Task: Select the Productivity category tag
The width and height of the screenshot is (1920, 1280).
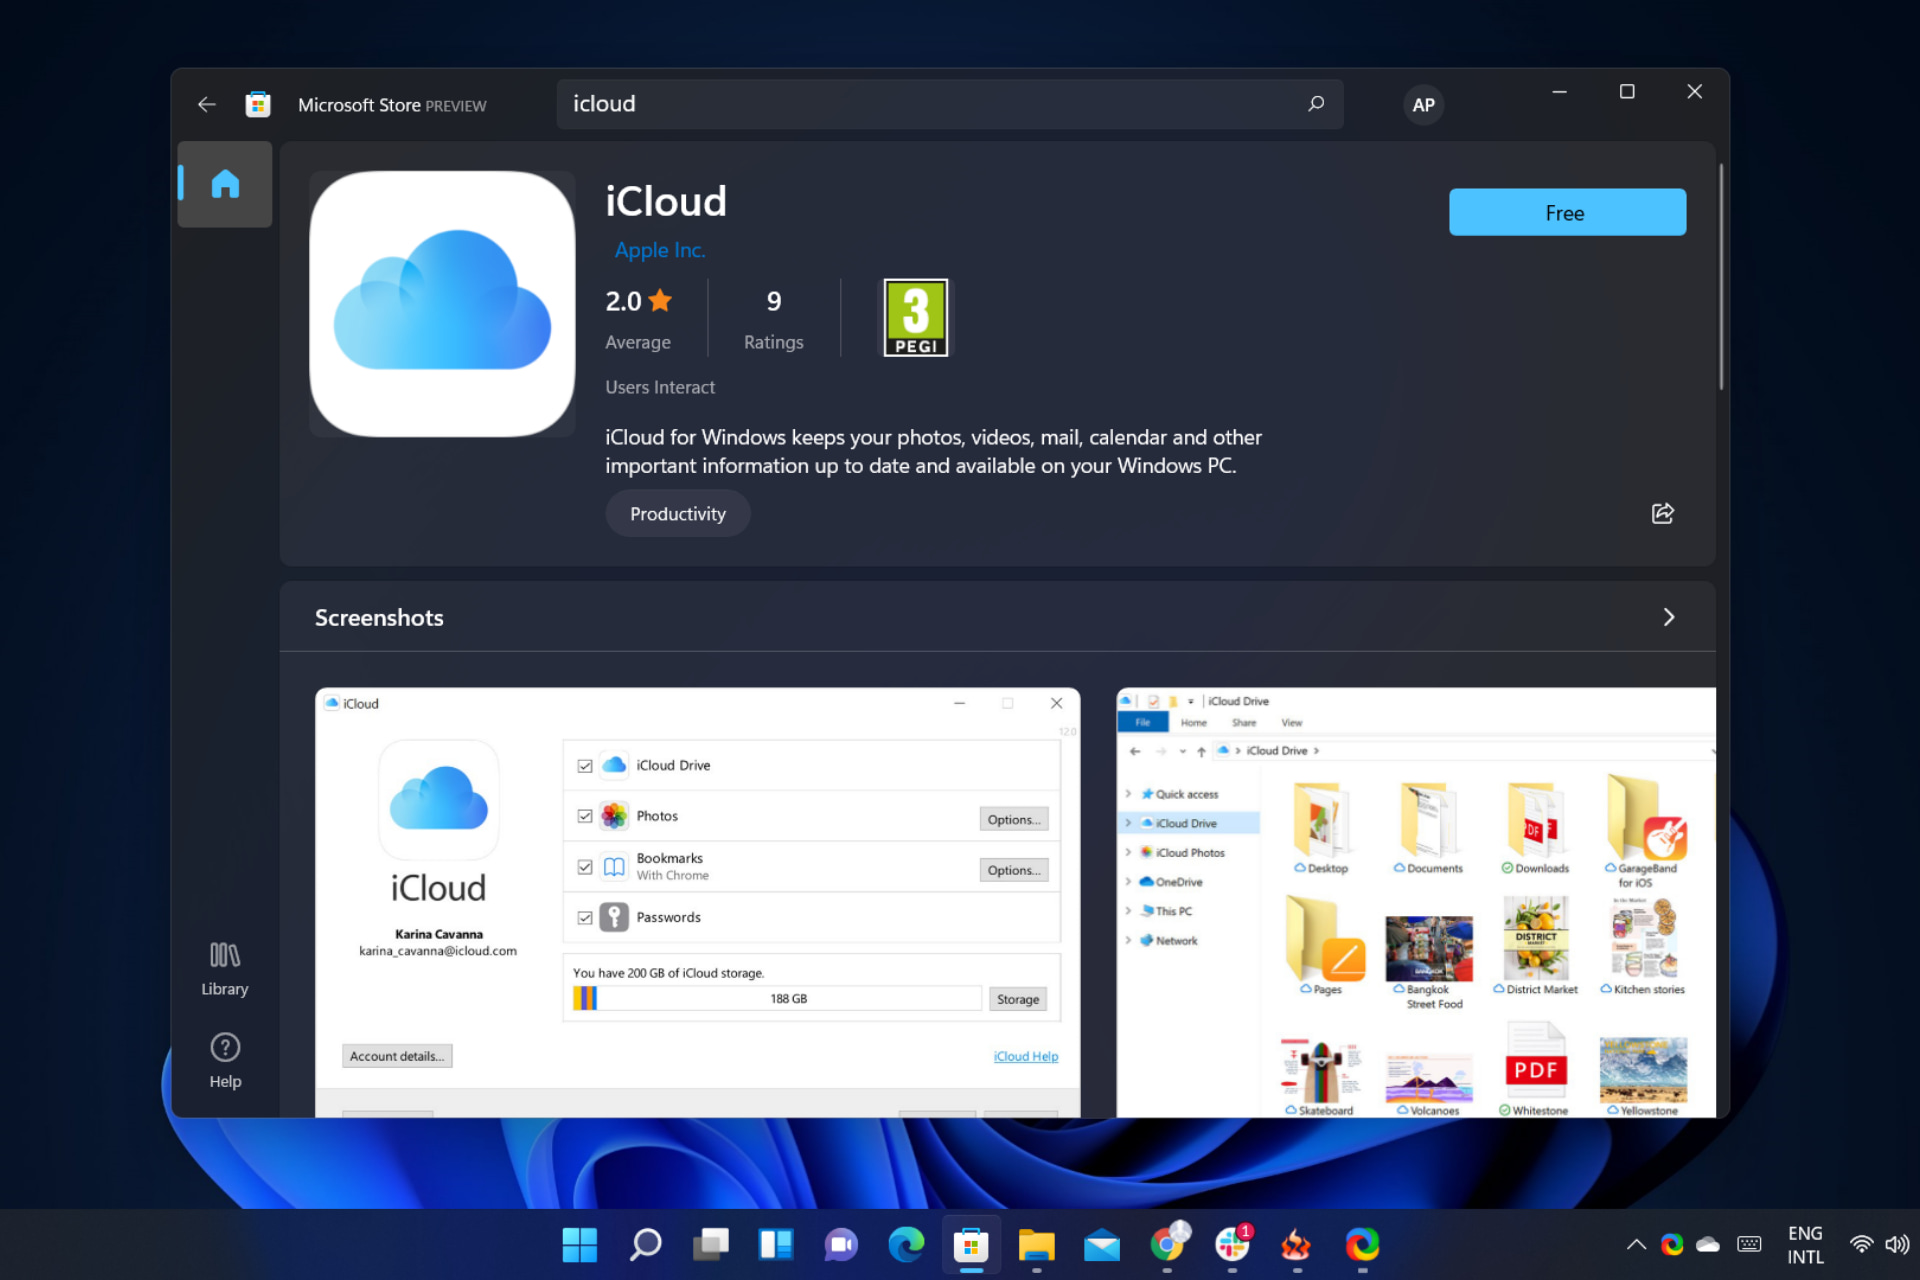Action: point(677,513)
